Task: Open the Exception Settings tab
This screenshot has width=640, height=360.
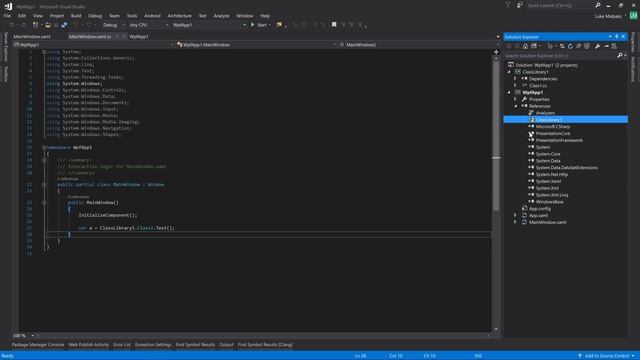Action: tap(153, 345)
